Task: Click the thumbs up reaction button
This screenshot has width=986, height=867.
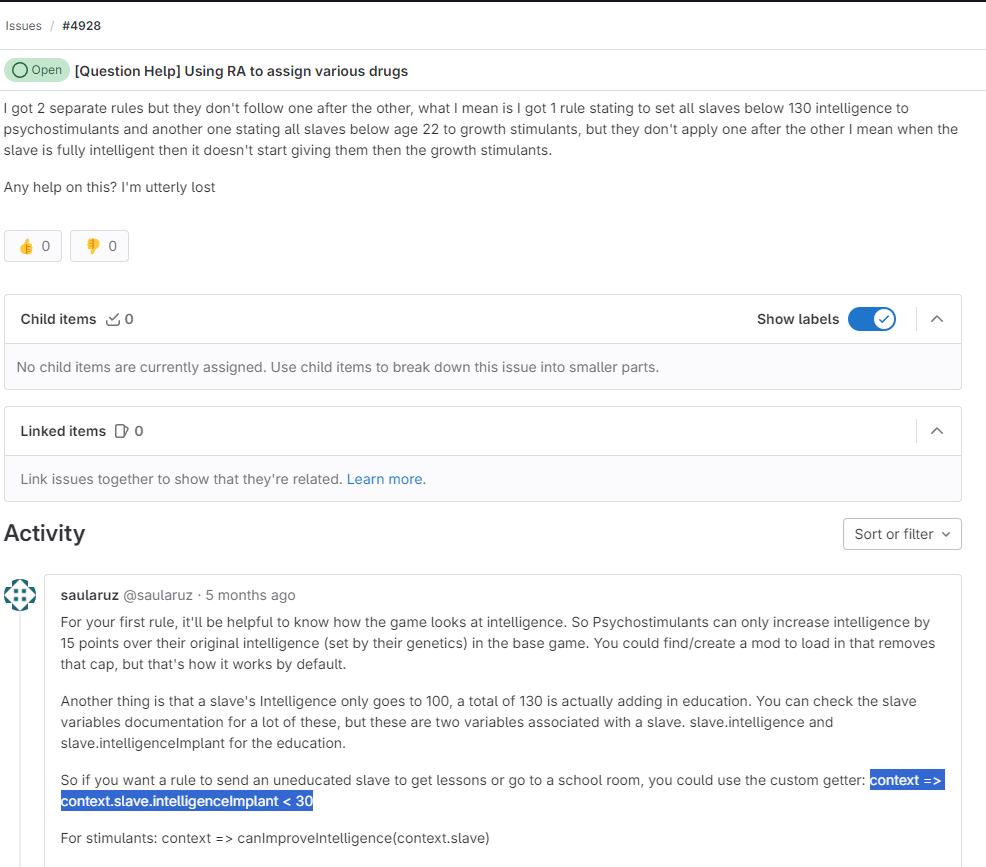Action: pos(33,246)
